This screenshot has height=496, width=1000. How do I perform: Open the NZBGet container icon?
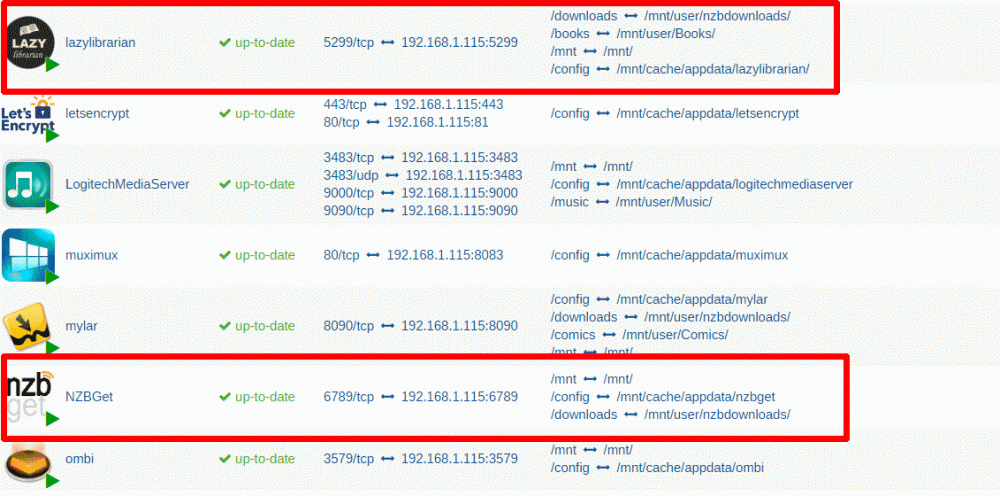click(32, 397)
